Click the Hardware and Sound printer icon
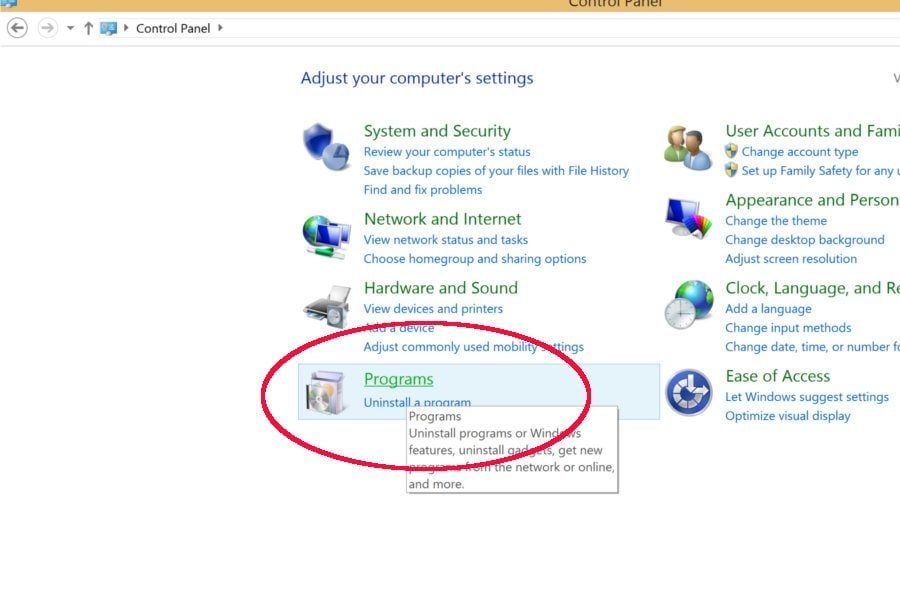This screenshot has height=600, width=900. (x=327, y=307)
